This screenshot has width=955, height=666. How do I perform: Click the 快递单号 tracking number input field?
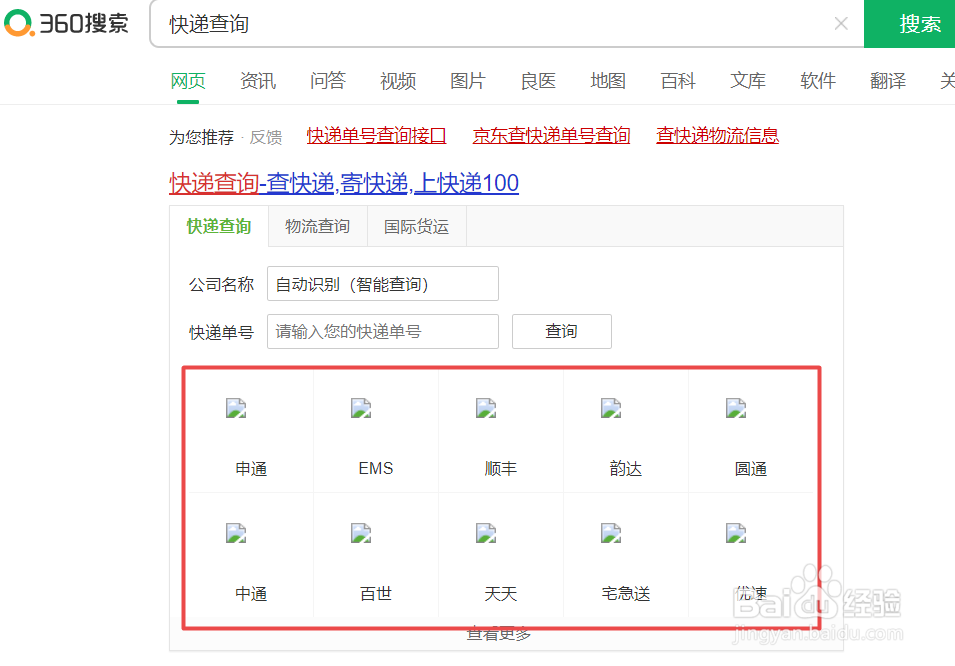[382, 331]
